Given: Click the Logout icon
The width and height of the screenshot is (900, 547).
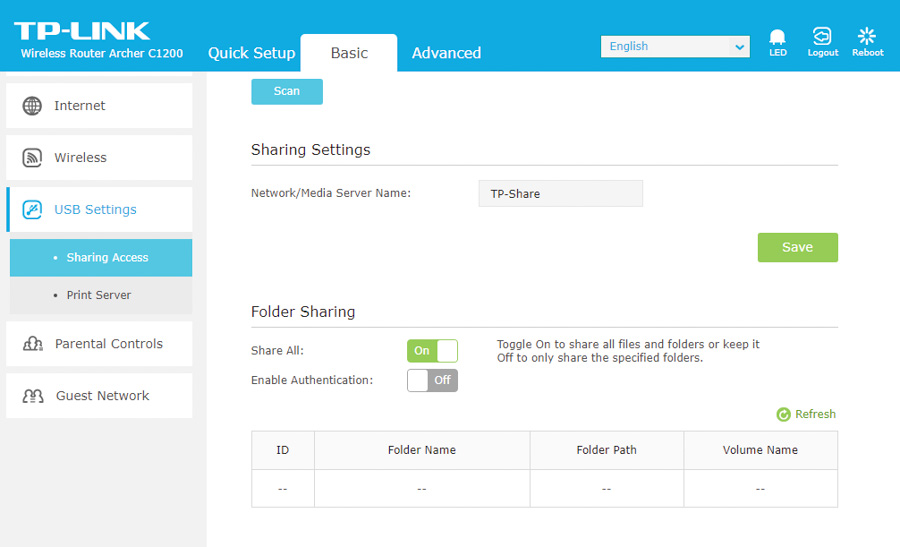Looking at the screenshot, I should 822,36.
